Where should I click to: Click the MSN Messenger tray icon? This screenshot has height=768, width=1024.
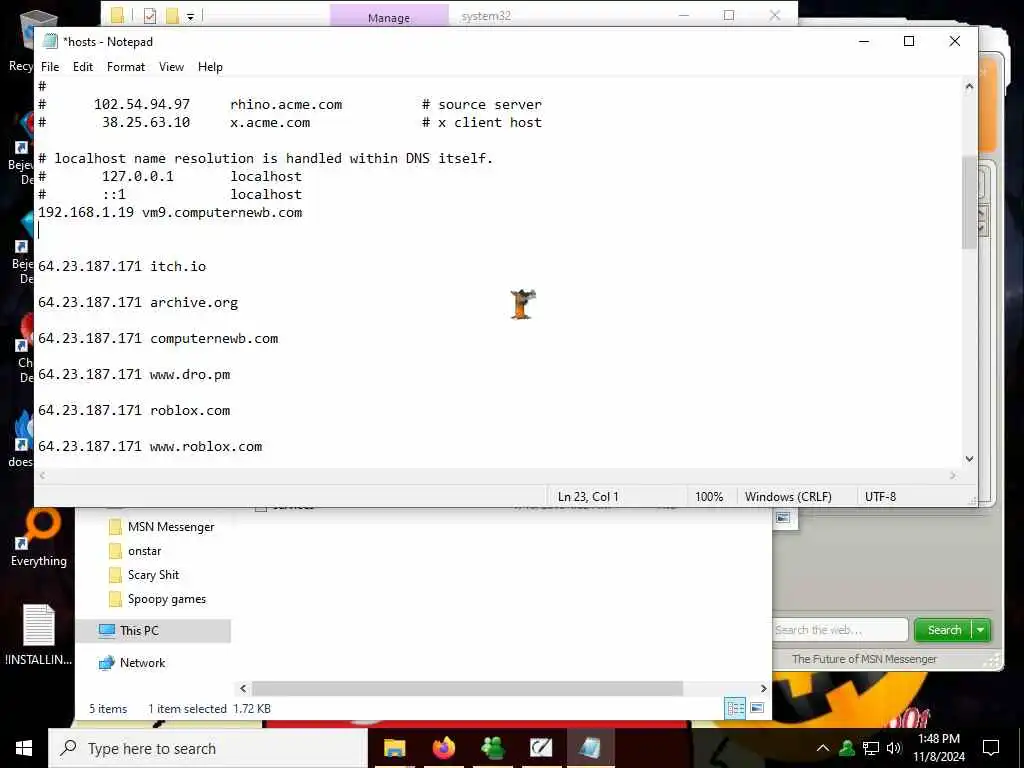pos(847,748)
